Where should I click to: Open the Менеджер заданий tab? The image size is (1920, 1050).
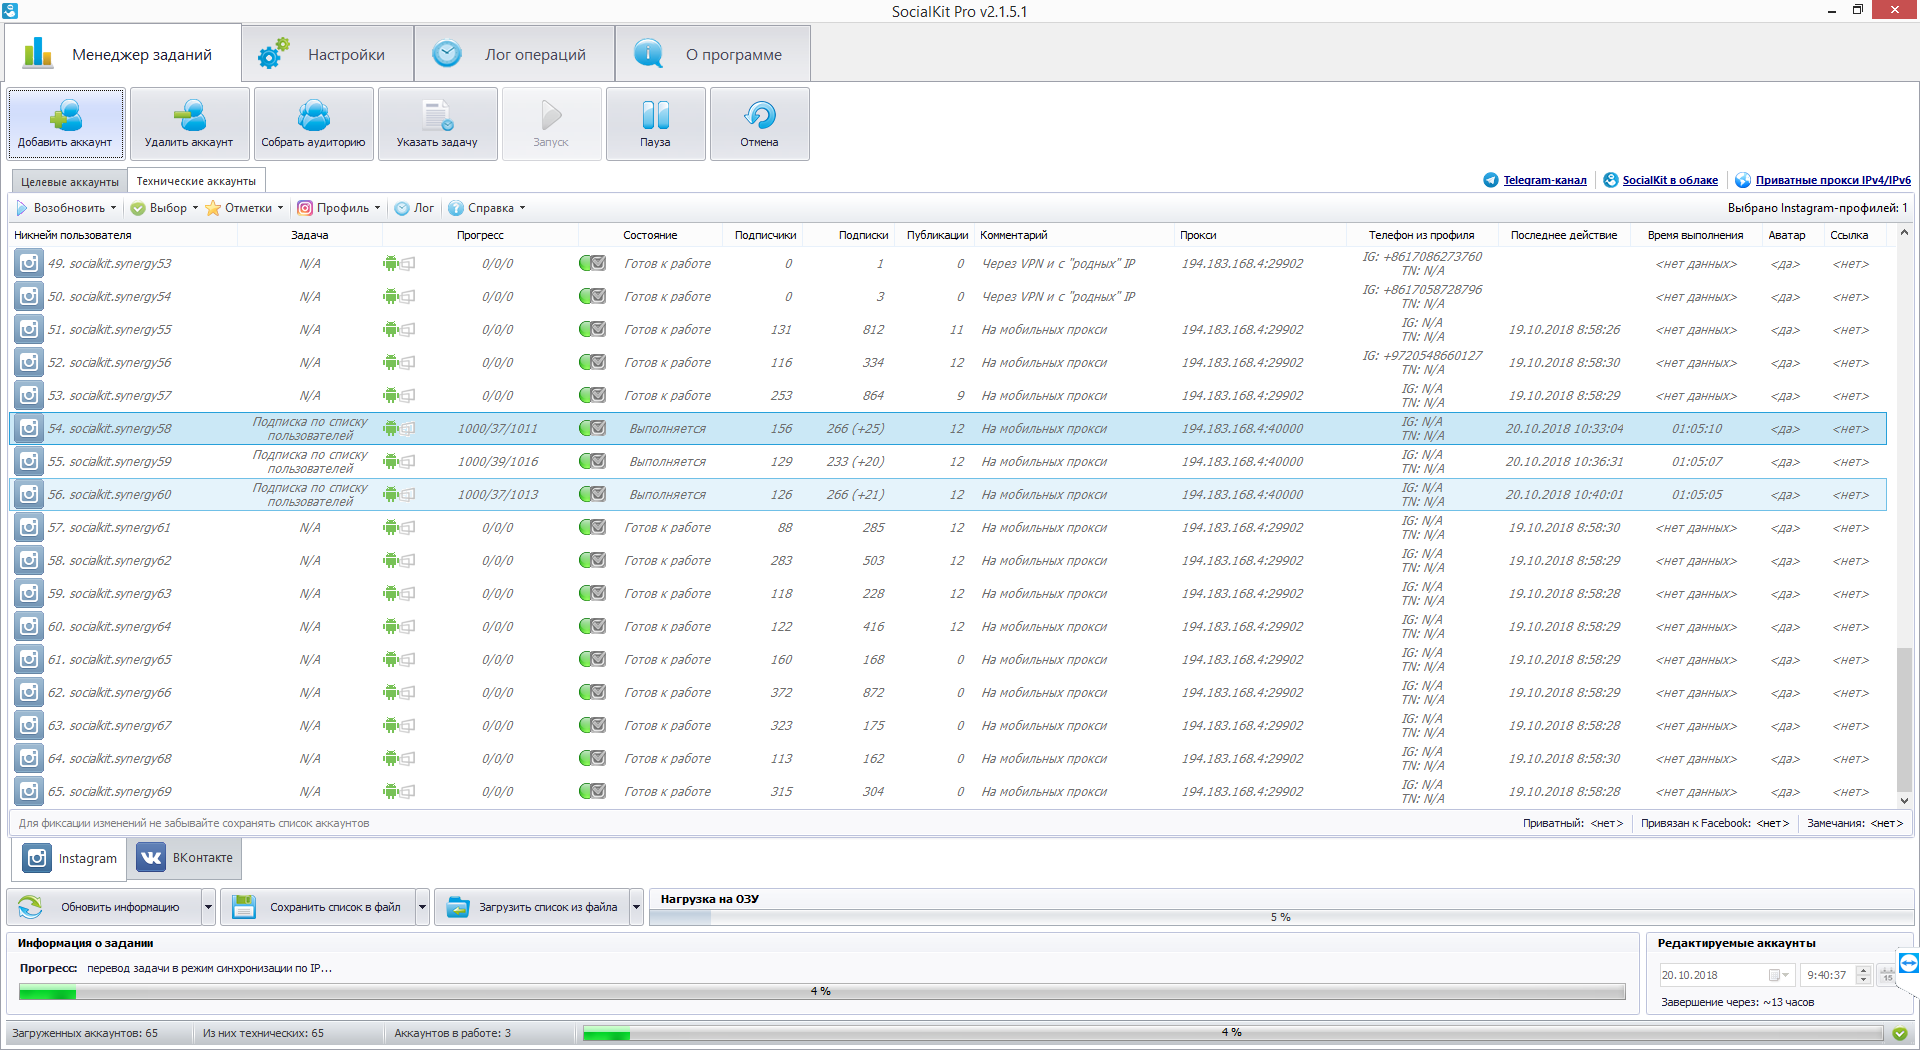point(122,54)
